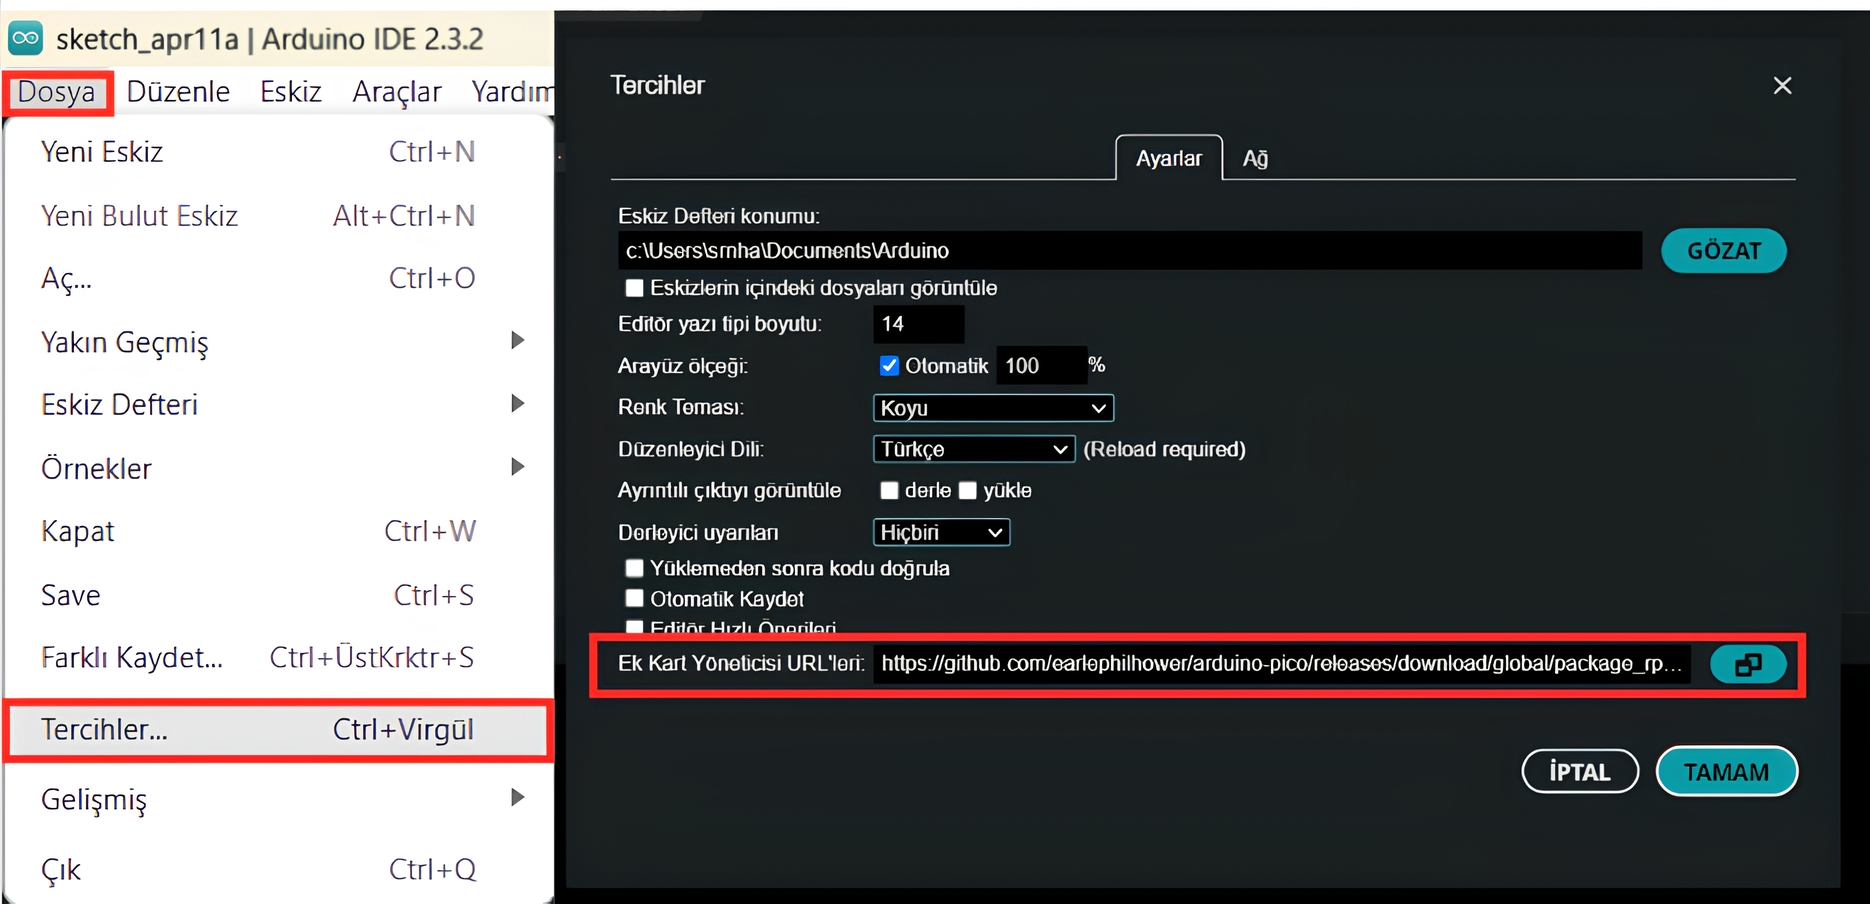Toggle Editör Hızlı Önerileri checkbox

pos(634,627)
